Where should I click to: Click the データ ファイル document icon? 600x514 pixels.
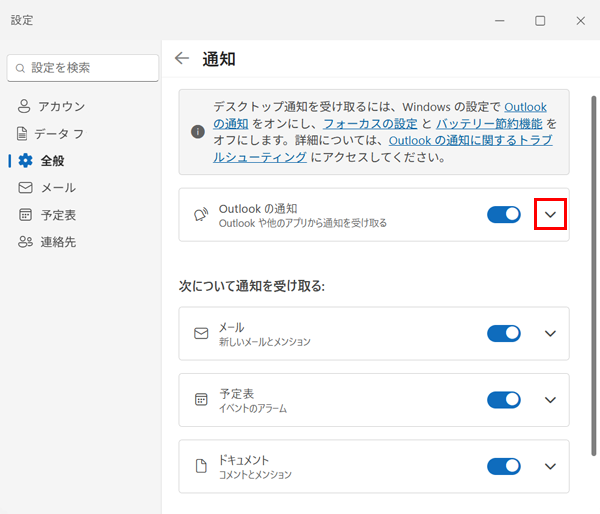tap(22, 134)
